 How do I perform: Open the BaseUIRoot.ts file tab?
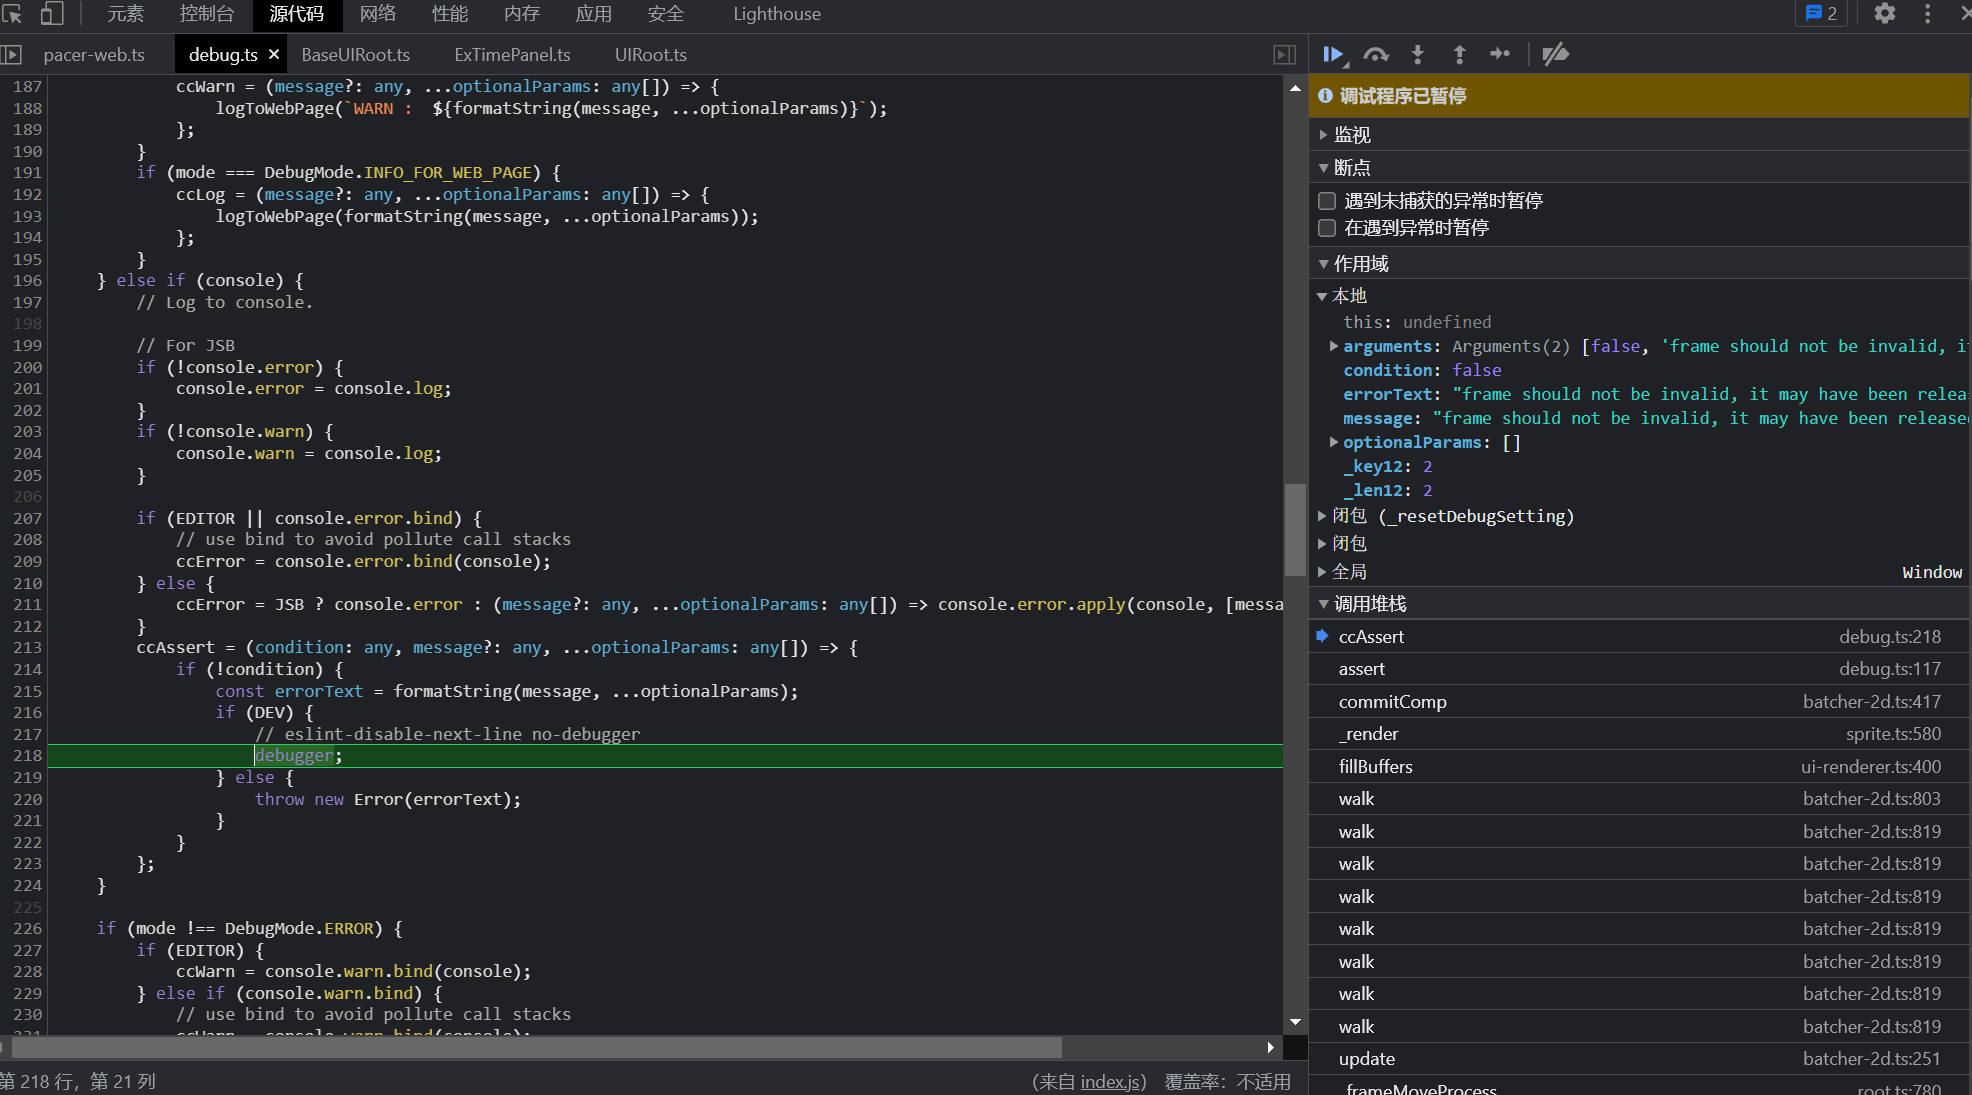[355, 55]
